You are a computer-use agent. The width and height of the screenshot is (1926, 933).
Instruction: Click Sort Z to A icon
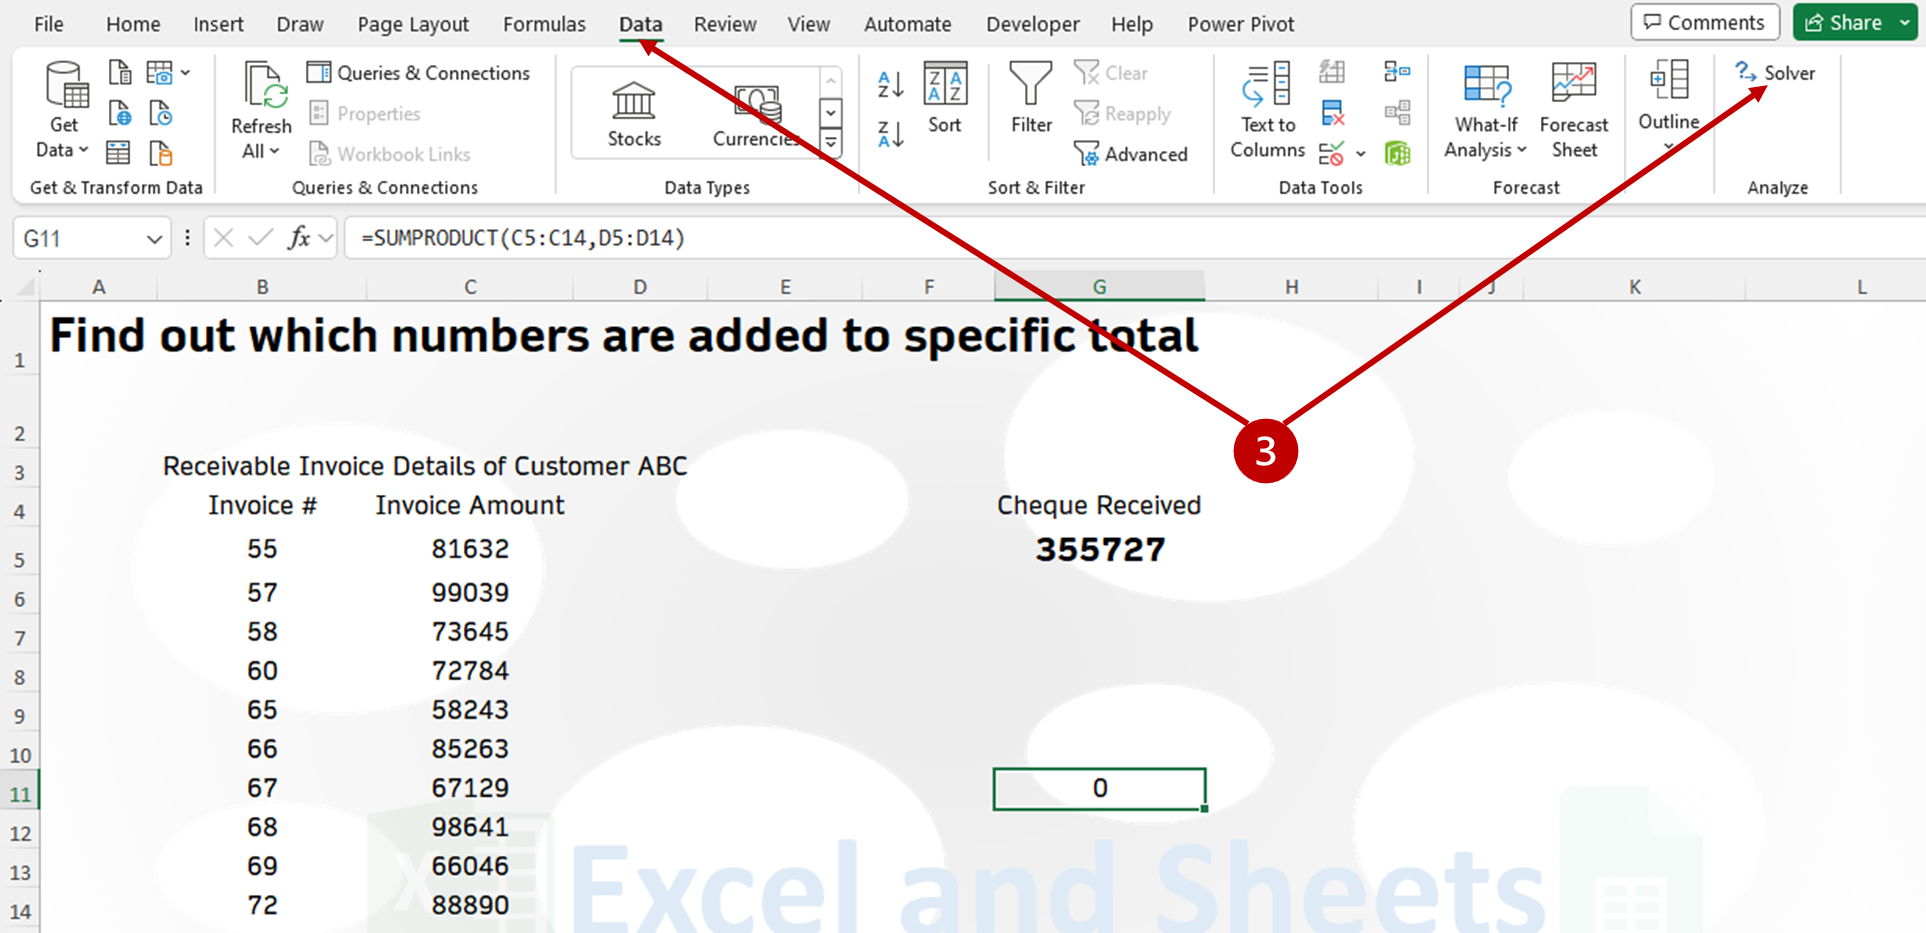[890, 133]
